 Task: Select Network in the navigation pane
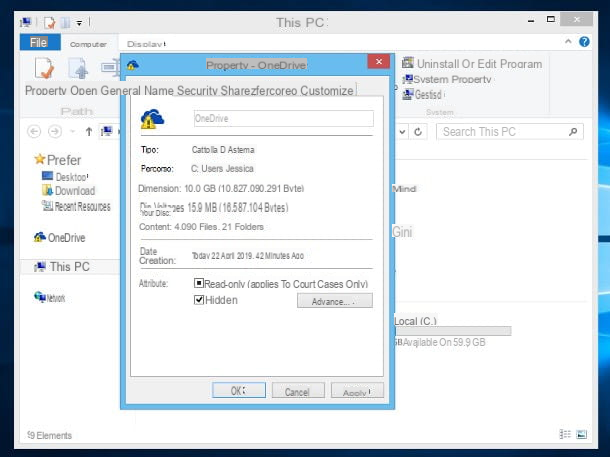point(49,298)
